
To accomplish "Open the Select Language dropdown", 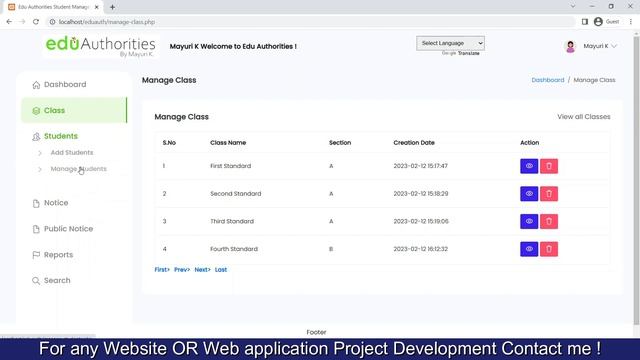I will coord(450,43).
